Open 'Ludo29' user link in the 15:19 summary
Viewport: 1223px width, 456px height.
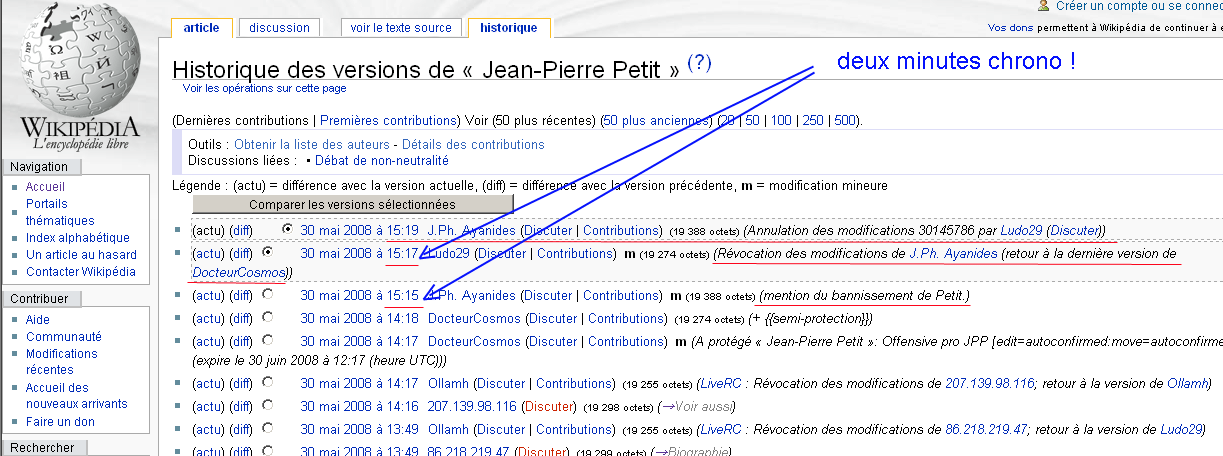tap(1021, 230)
